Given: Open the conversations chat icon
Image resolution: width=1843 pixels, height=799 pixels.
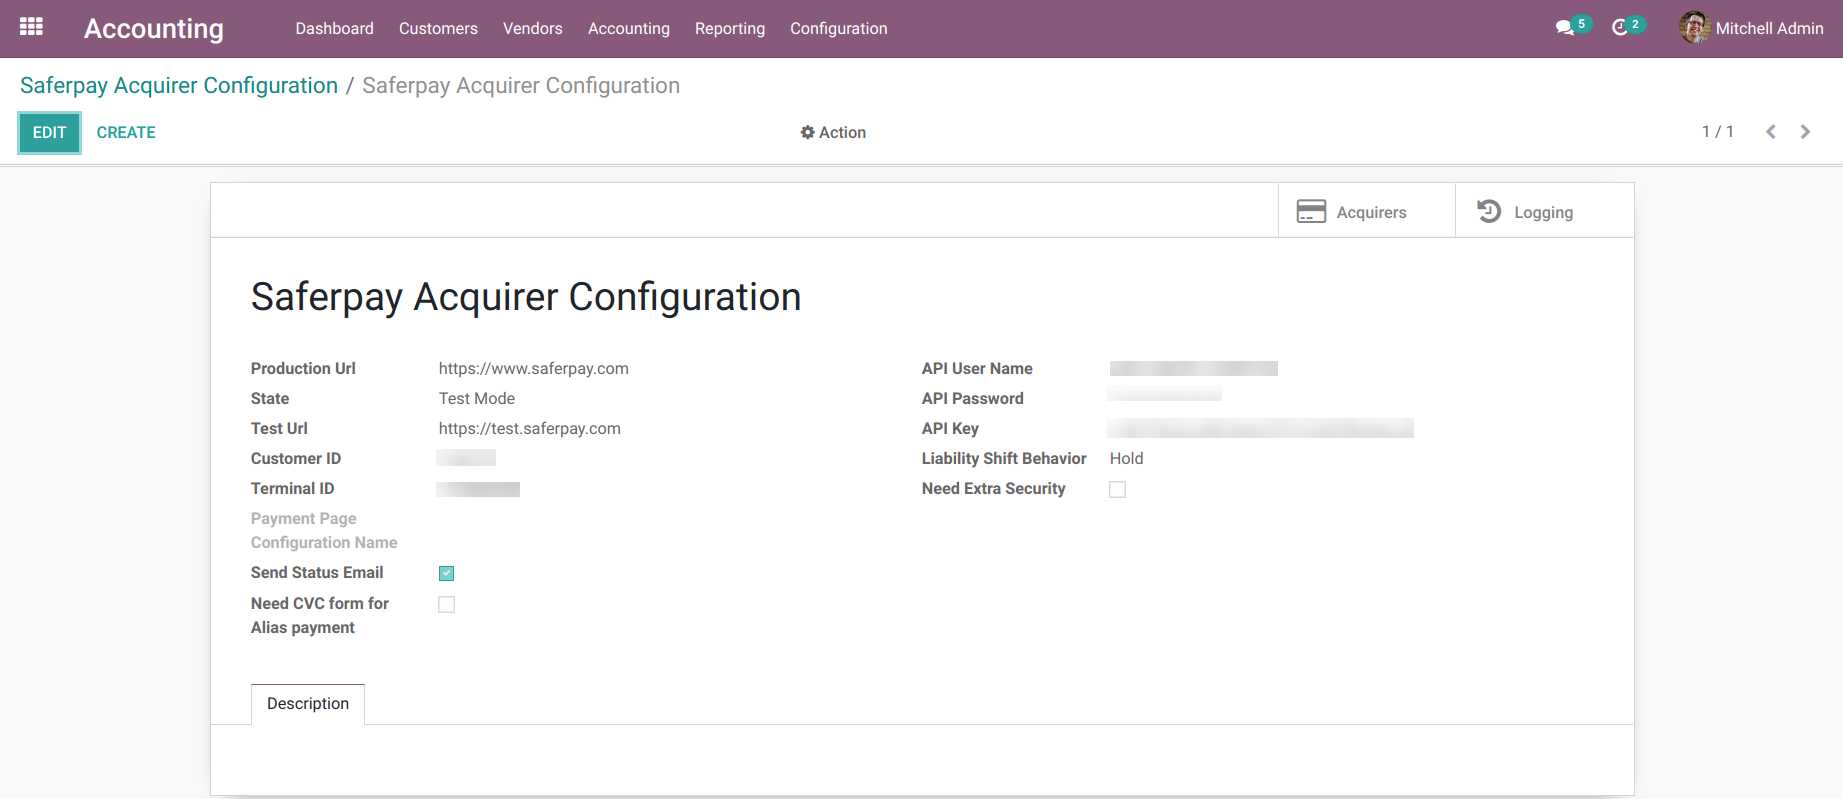Looking at the screenshot, I should pos(1565,28).
